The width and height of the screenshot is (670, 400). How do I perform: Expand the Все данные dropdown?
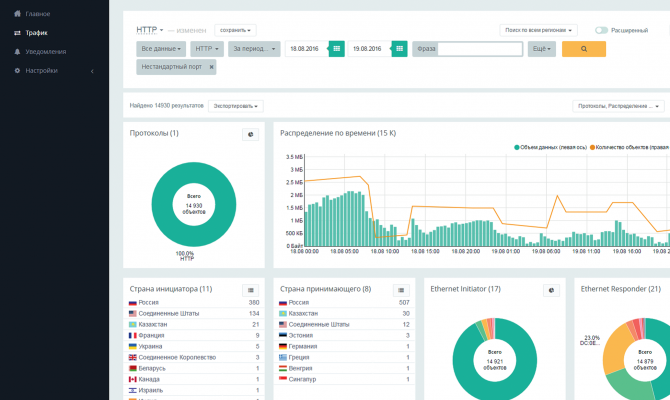point(161,49)
